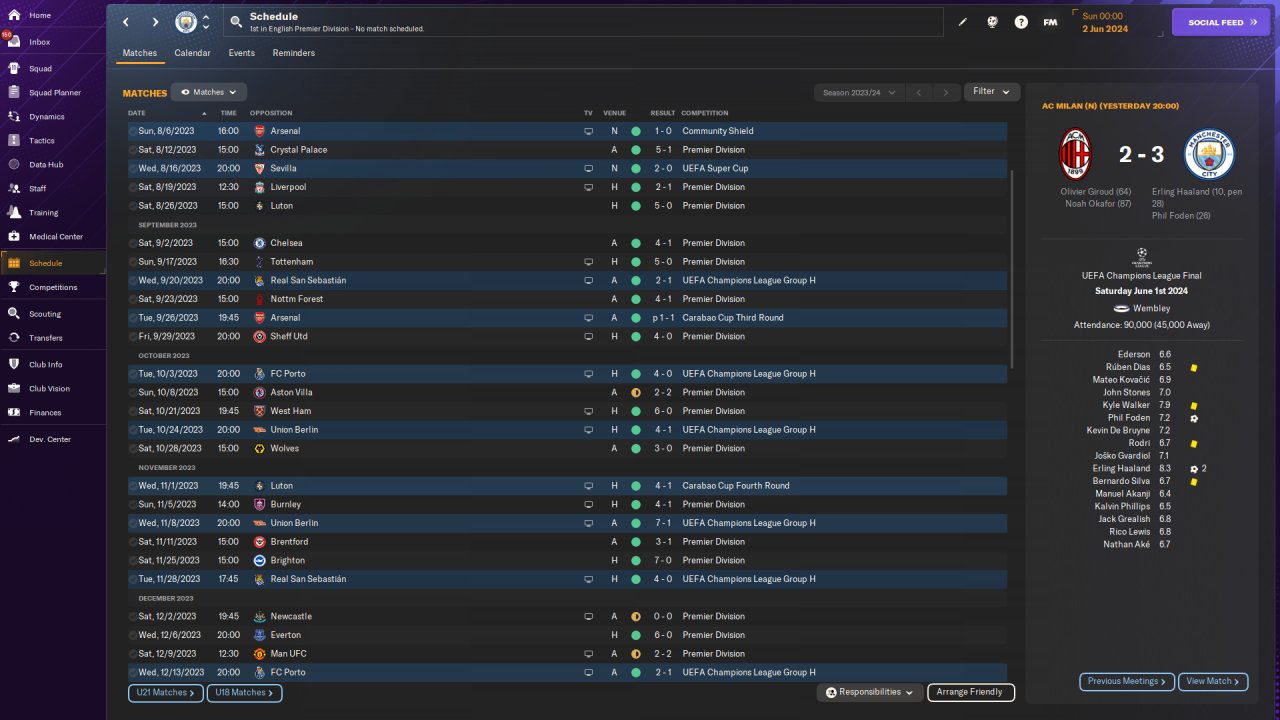Open the Medical Center icon

[15, 237]
